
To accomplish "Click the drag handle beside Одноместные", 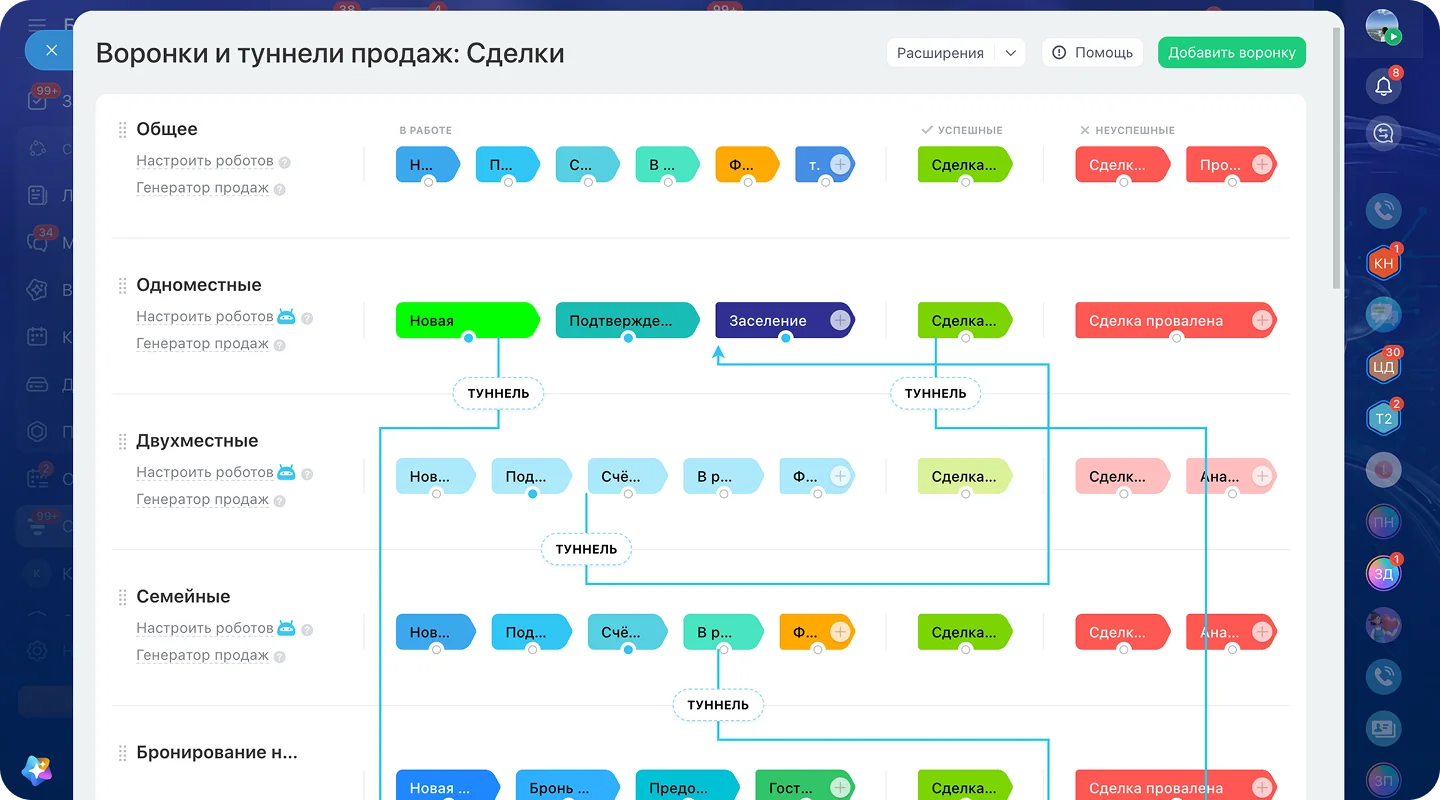I will tap(122, 286).
